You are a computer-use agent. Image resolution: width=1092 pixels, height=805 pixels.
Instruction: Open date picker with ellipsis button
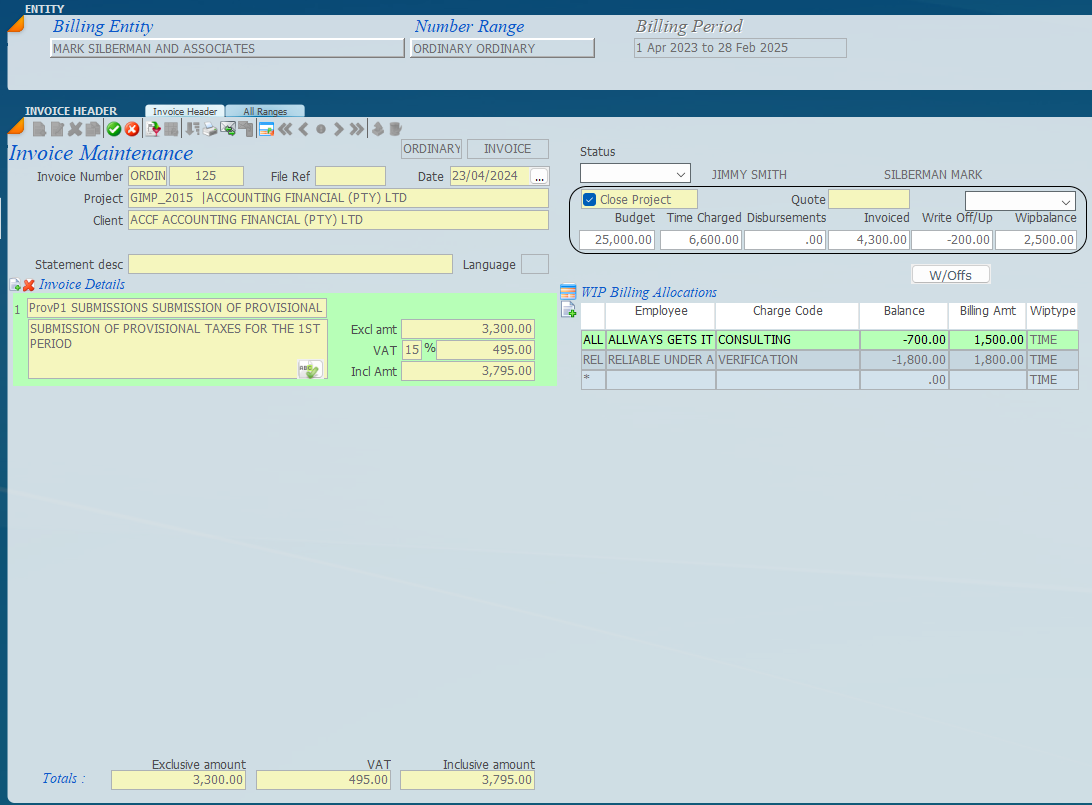click(x=540, y=177)
